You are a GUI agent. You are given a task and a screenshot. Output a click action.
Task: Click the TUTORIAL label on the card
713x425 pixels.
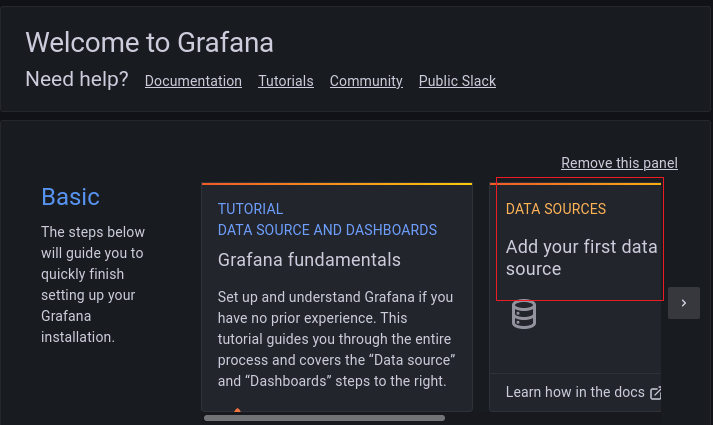coord(250,209)
